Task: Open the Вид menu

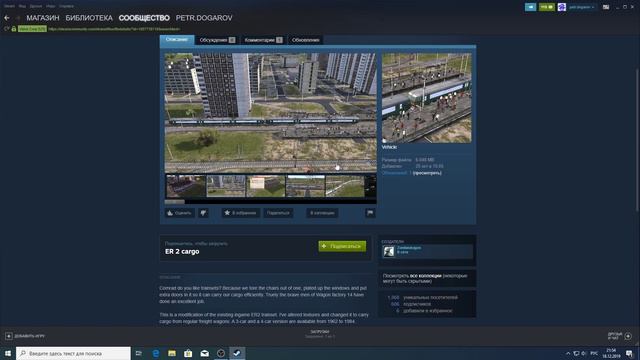Action: pyautogui.click(x=22, y=6)
